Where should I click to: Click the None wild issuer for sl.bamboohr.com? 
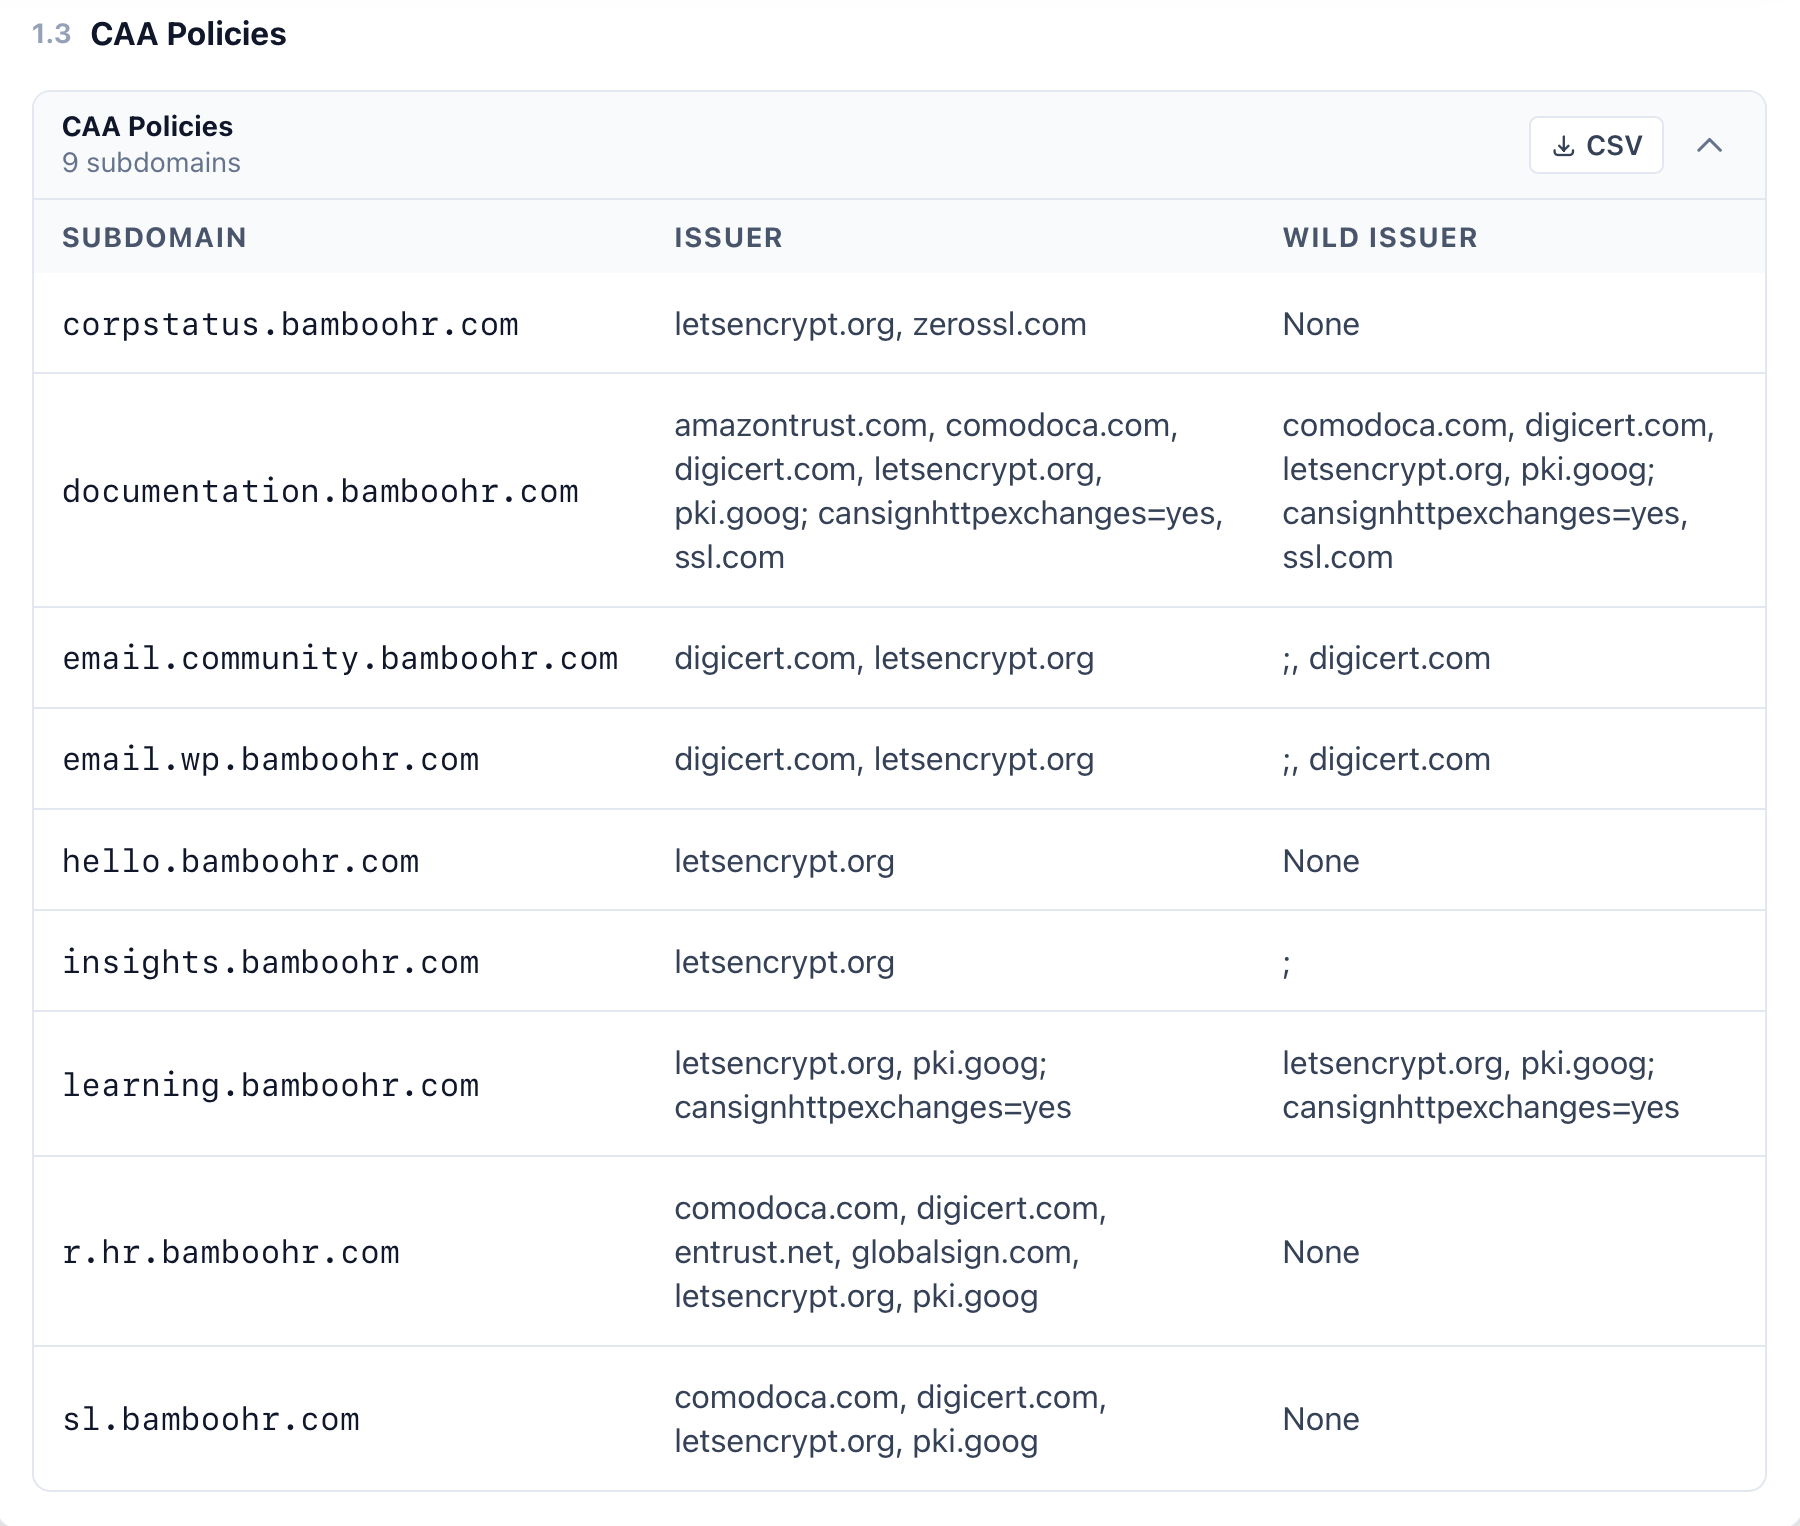[x=1321, y=1418]
